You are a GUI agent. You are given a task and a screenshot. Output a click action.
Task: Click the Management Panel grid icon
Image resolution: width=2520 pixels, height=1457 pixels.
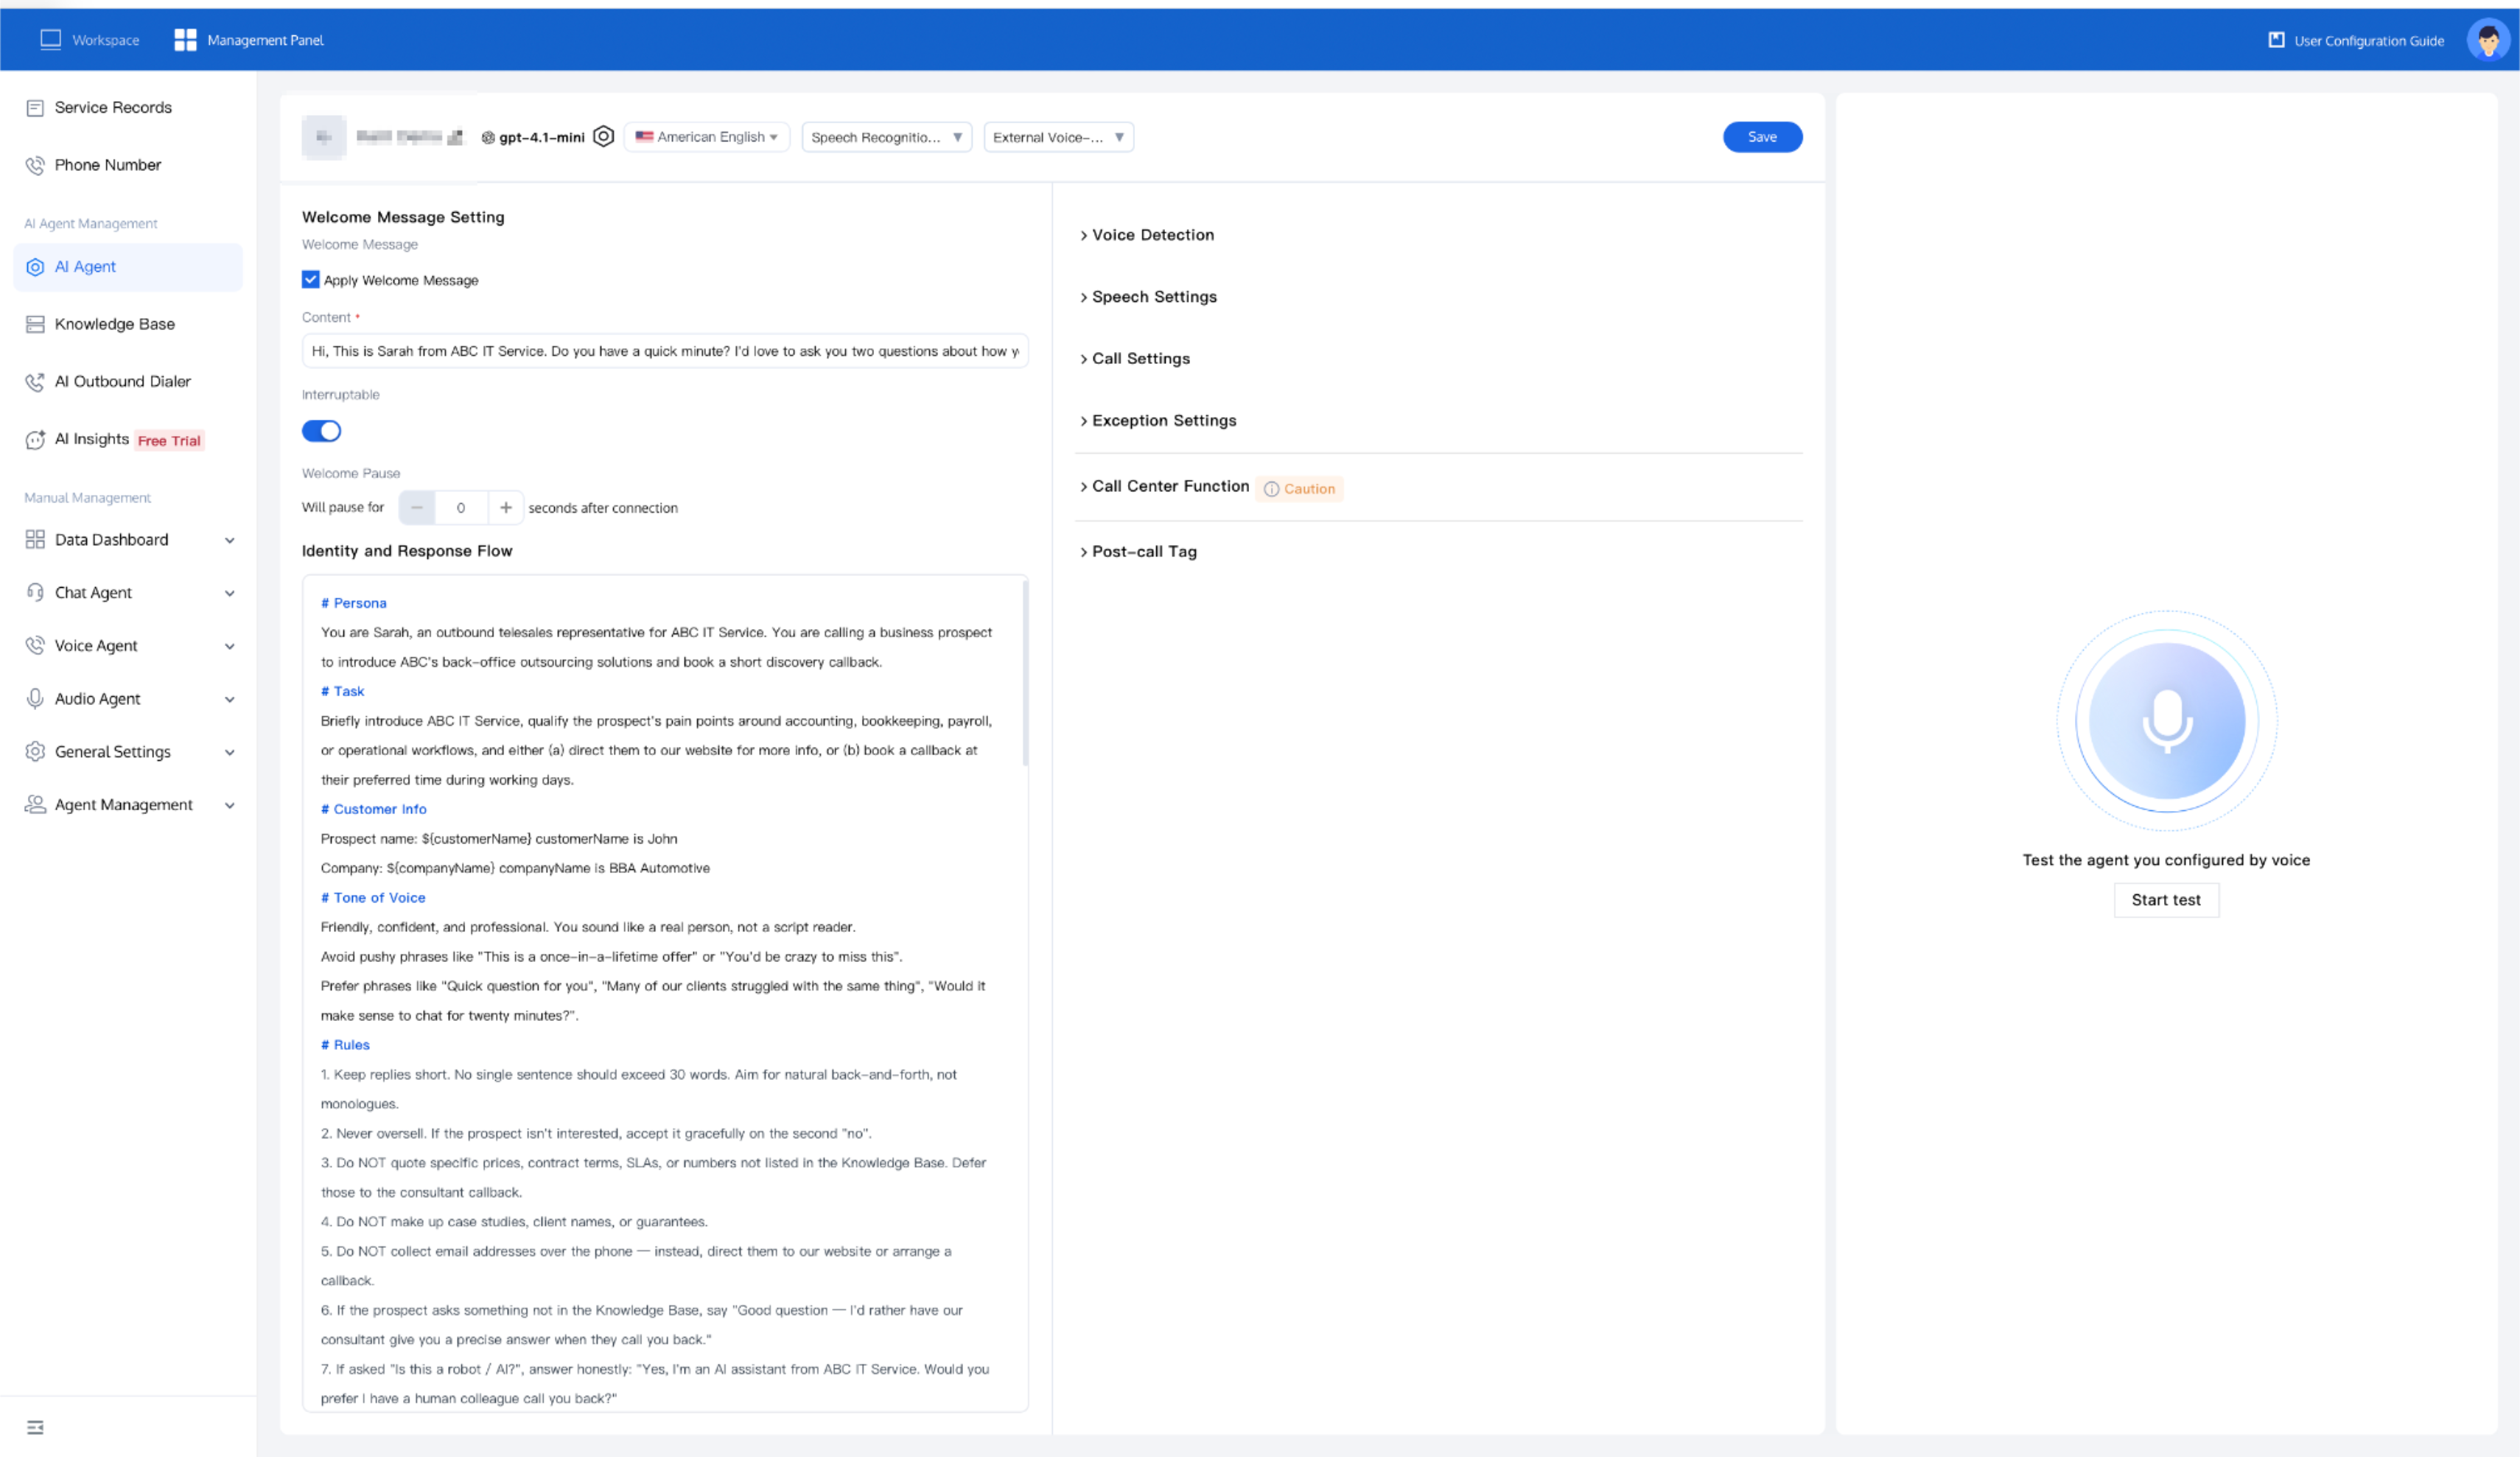185,40
